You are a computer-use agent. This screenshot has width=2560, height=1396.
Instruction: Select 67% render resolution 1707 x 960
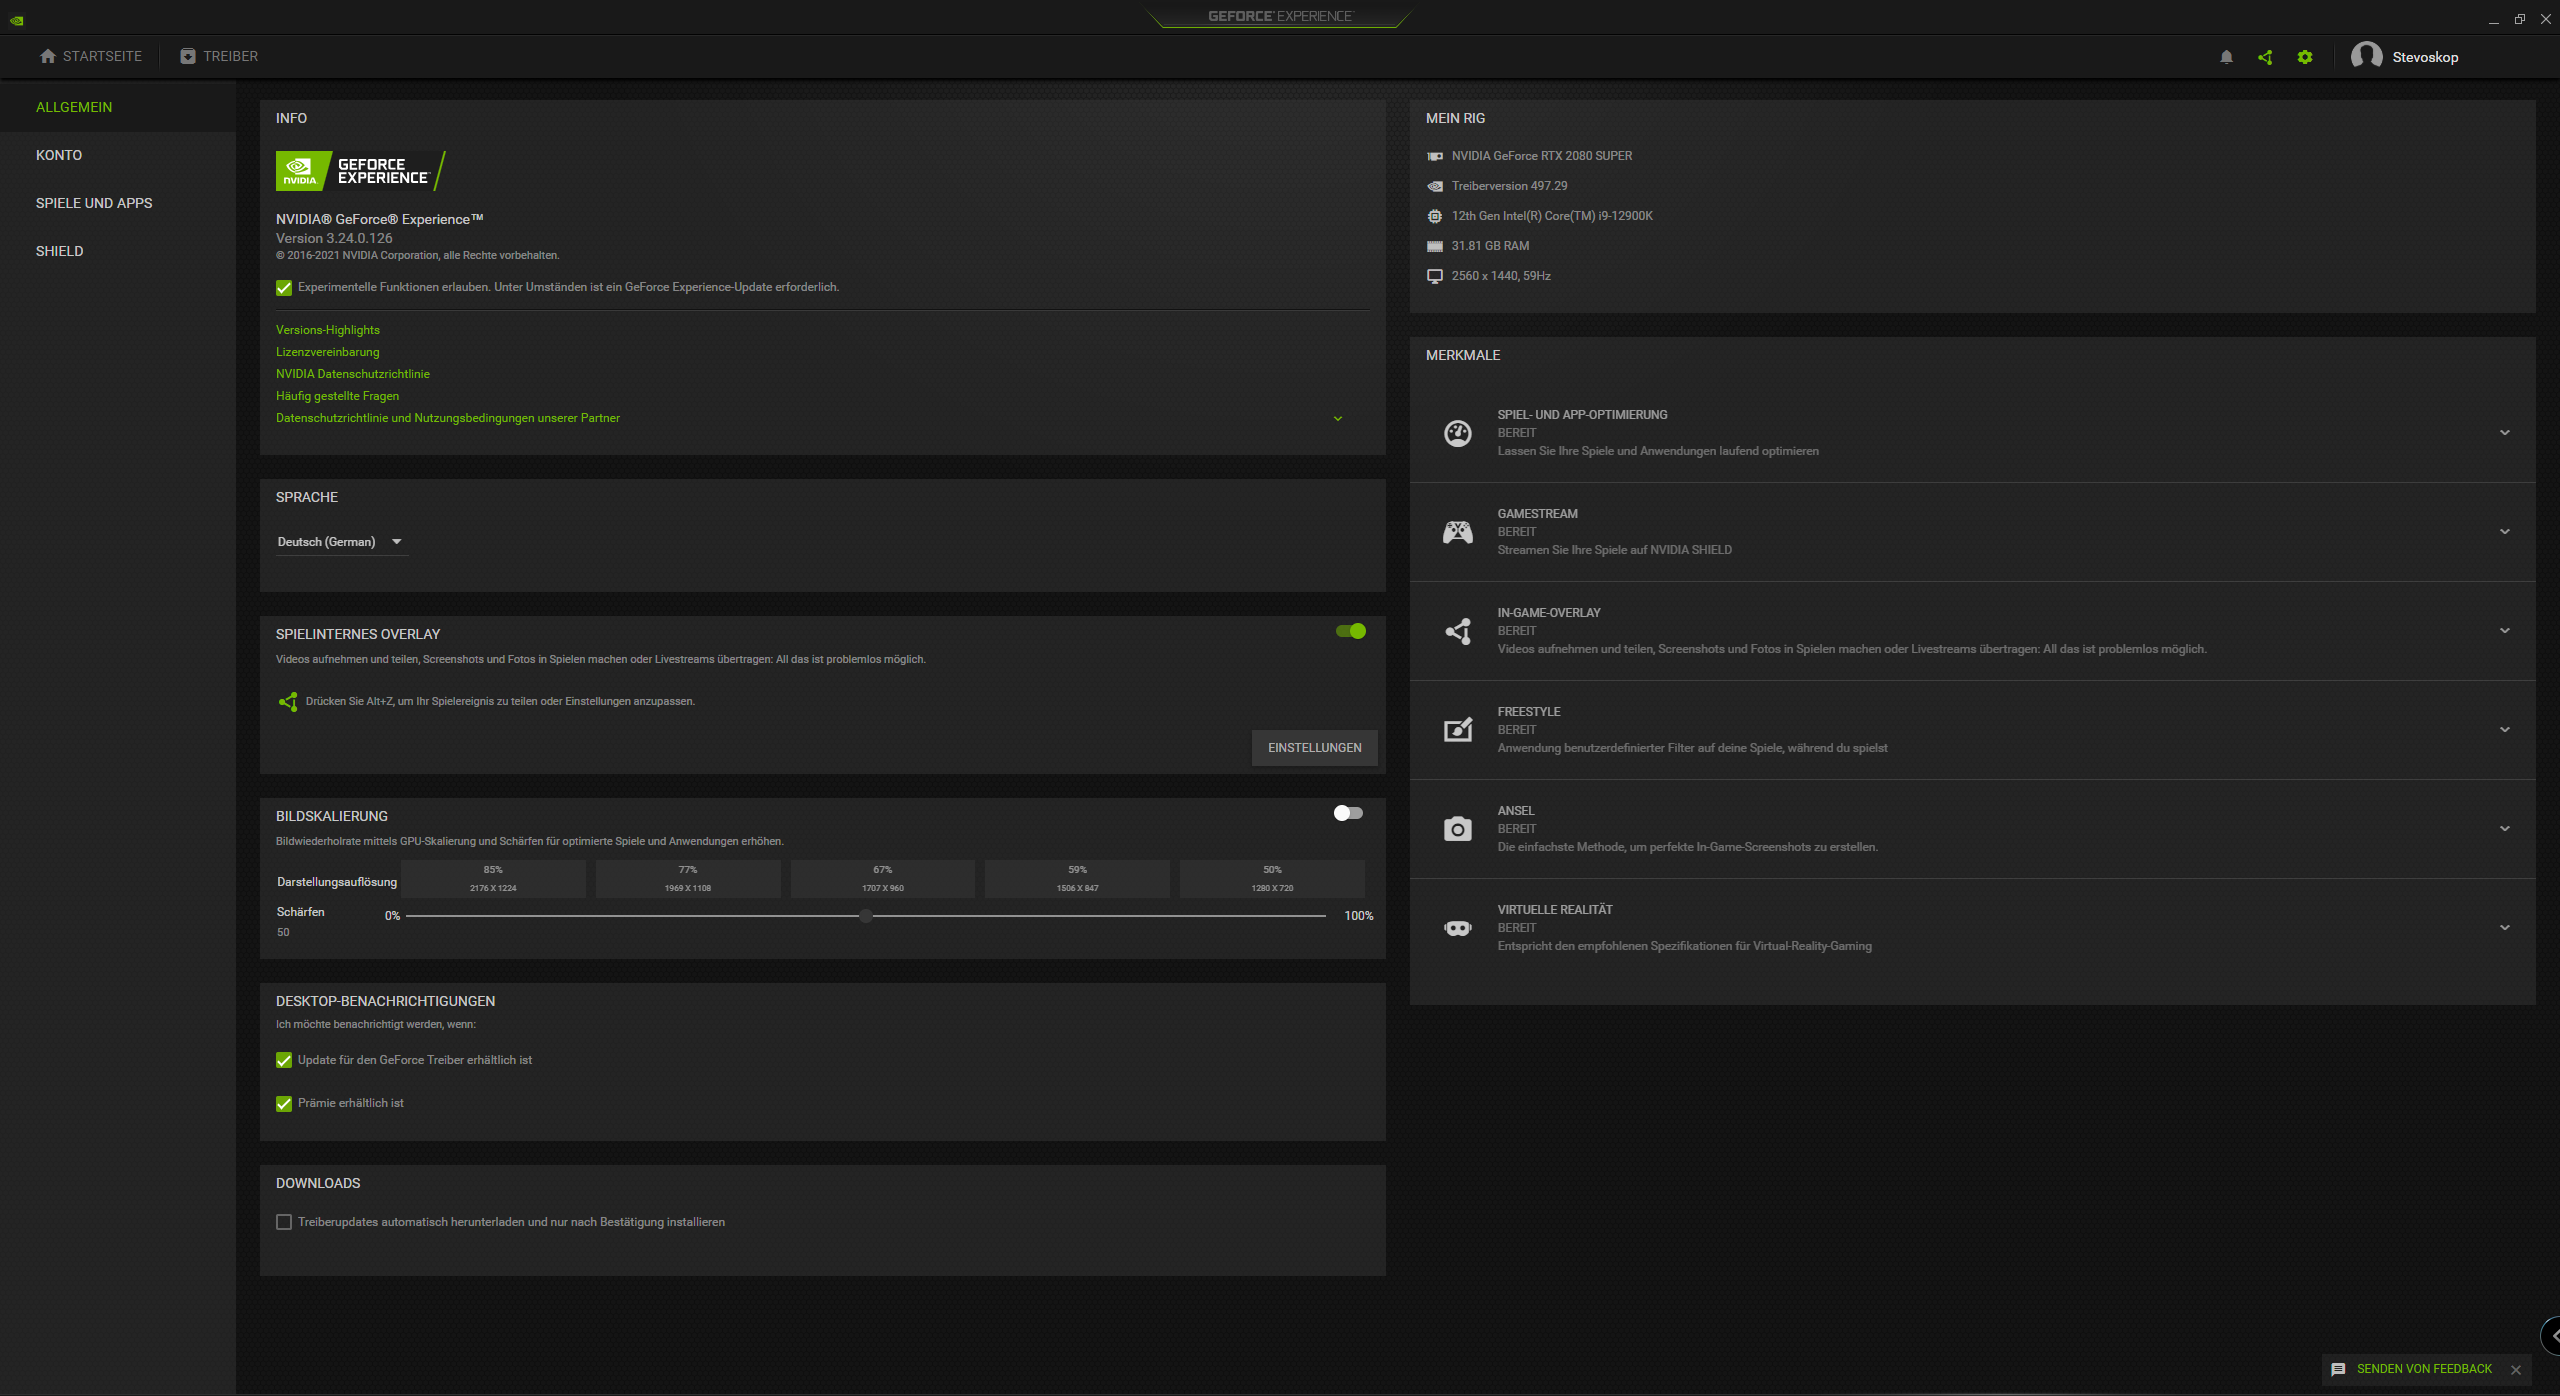(x=883, y=879)
